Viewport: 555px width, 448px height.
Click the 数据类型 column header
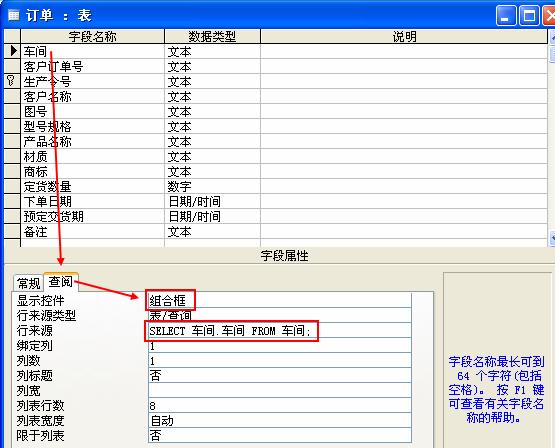pyautogui.click(x=212, y=36)
